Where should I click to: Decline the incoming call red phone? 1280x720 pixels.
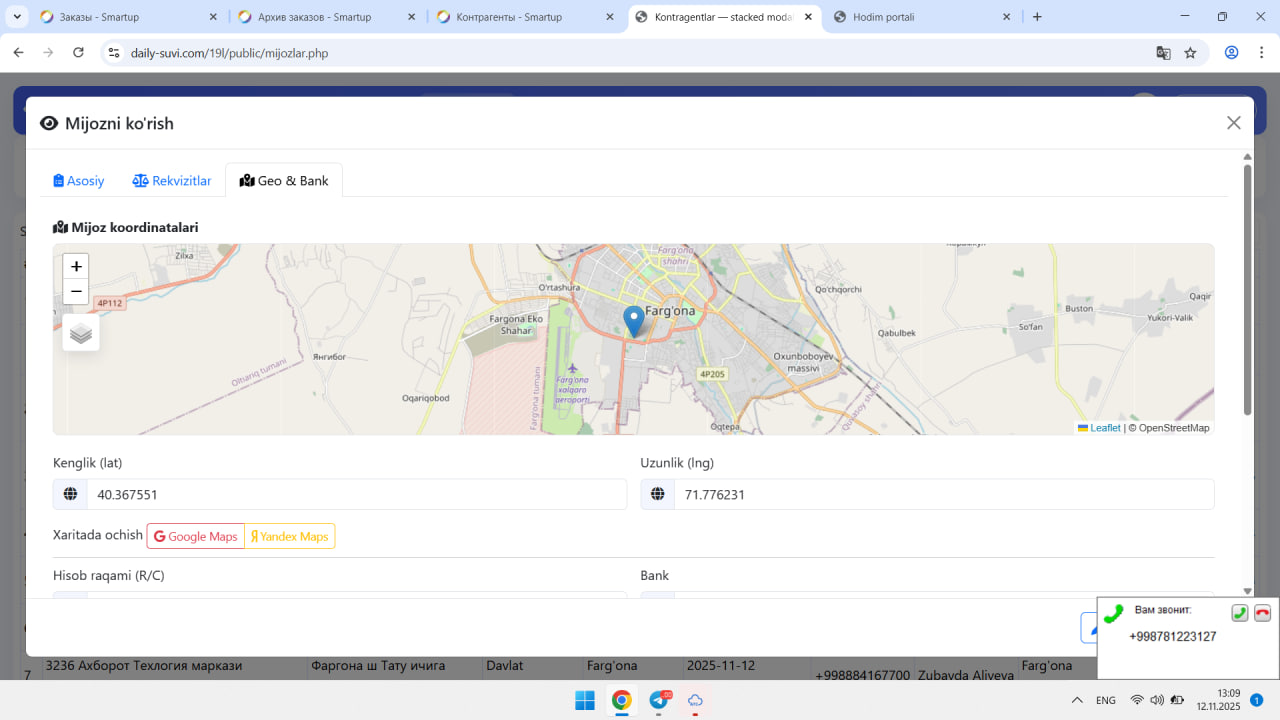pyautogui.click(x=1262, y=613)
